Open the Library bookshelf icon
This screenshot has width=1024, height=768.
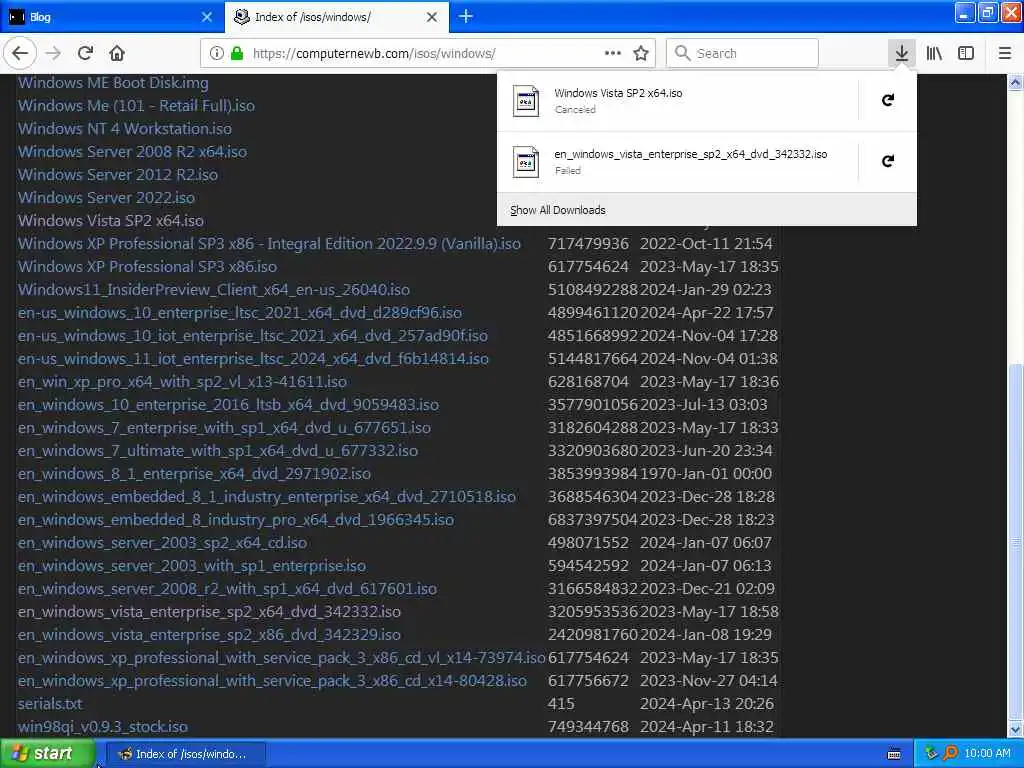934,53
